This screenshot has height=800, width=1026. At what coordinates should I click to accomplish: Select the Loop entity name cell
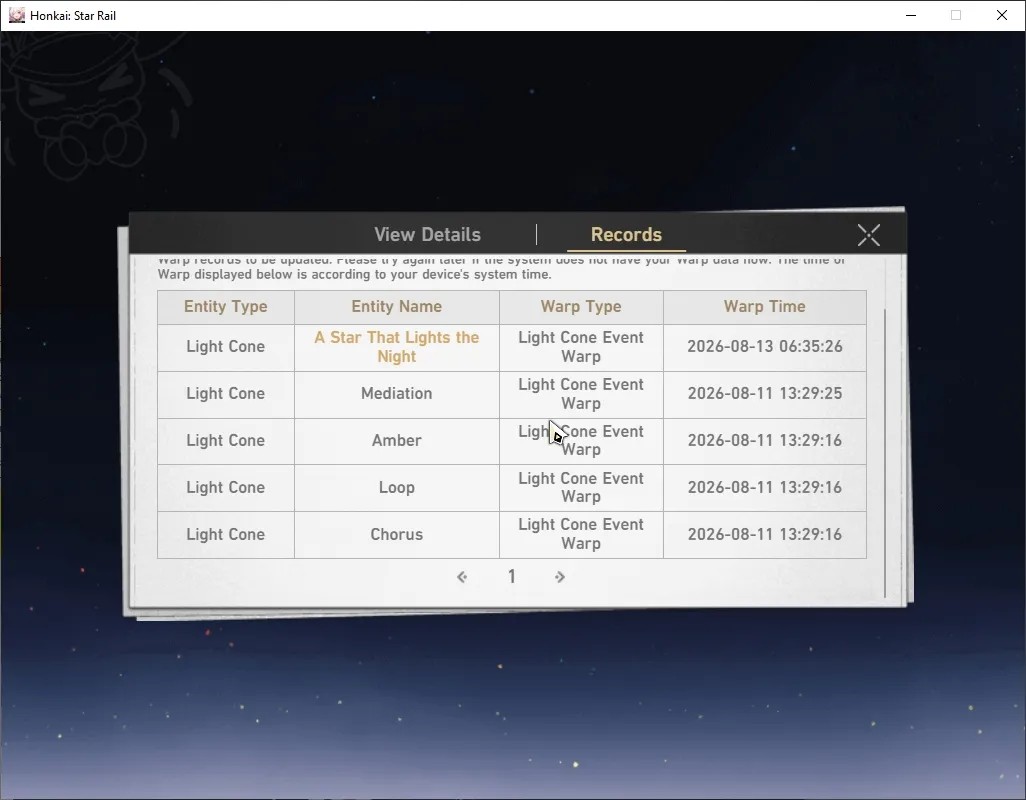(x=397, y=488)
